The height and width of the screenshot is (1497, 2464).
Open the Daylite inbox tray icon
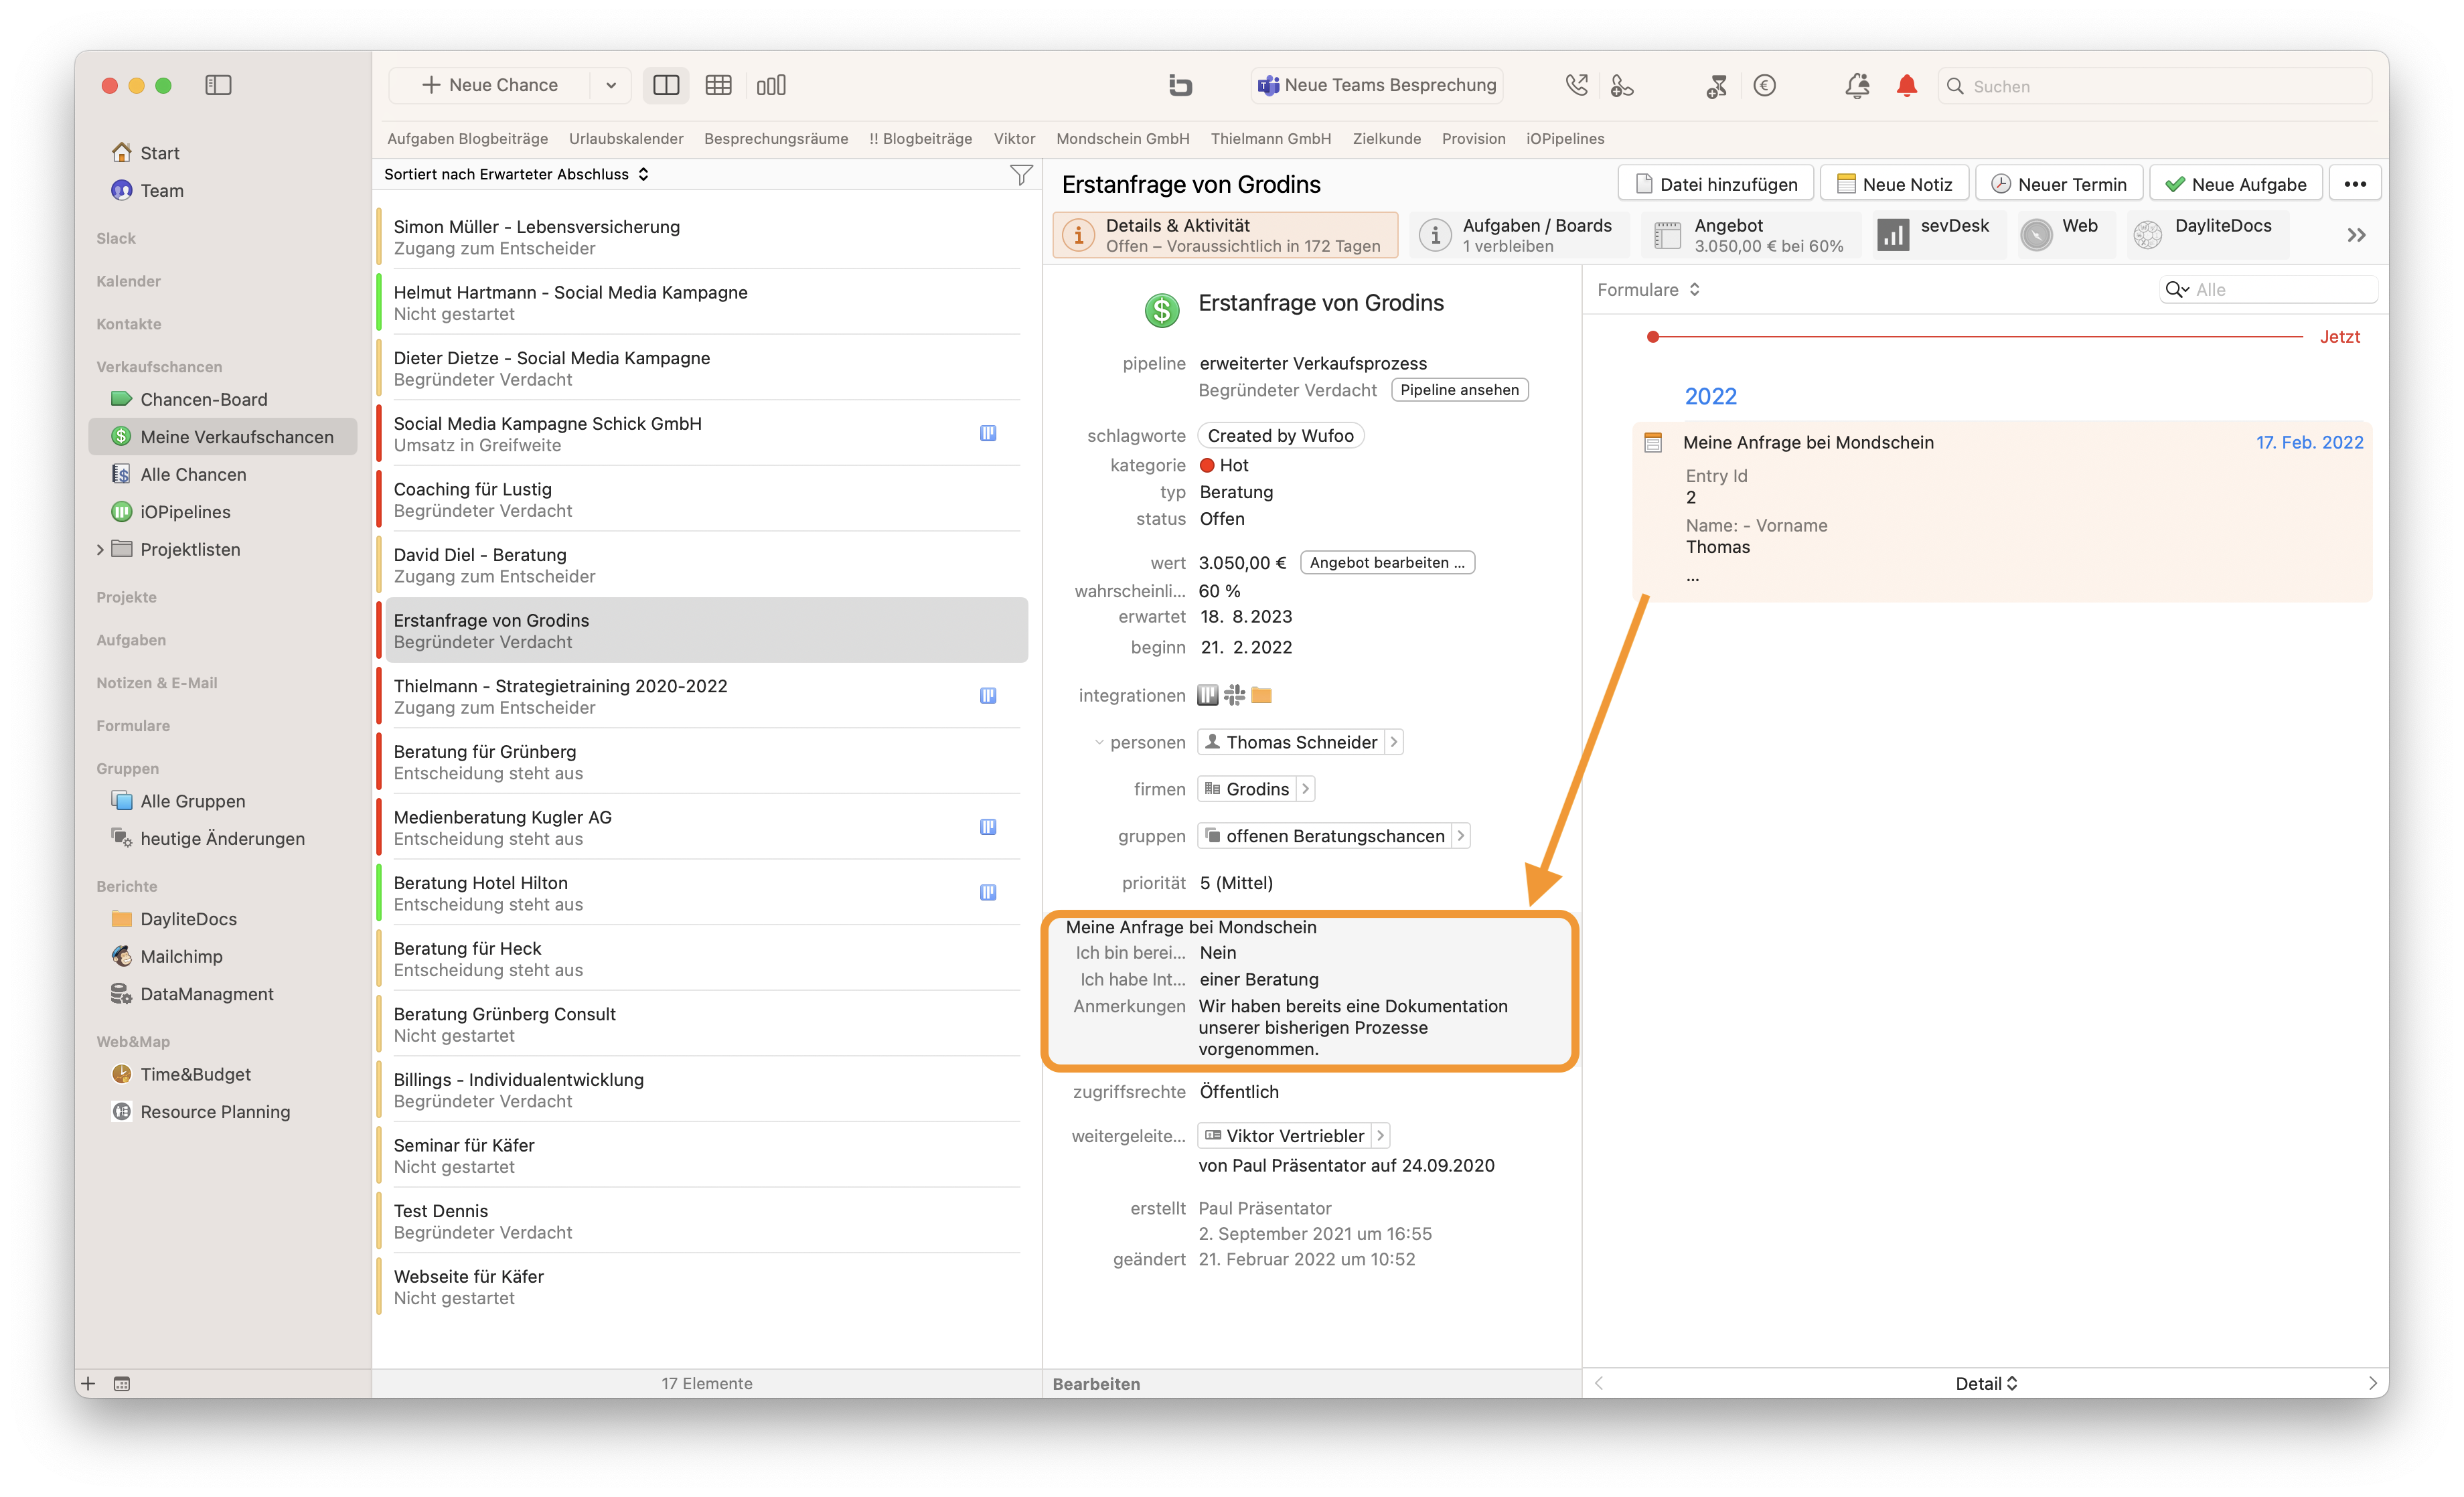pos(1180,85)
